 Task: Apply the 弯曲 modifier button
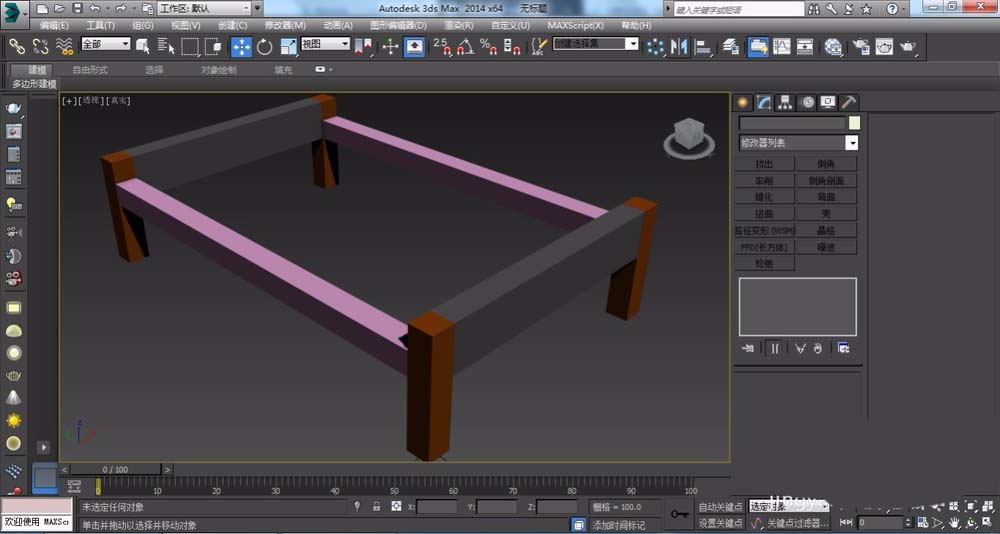[x=826, y=197]
